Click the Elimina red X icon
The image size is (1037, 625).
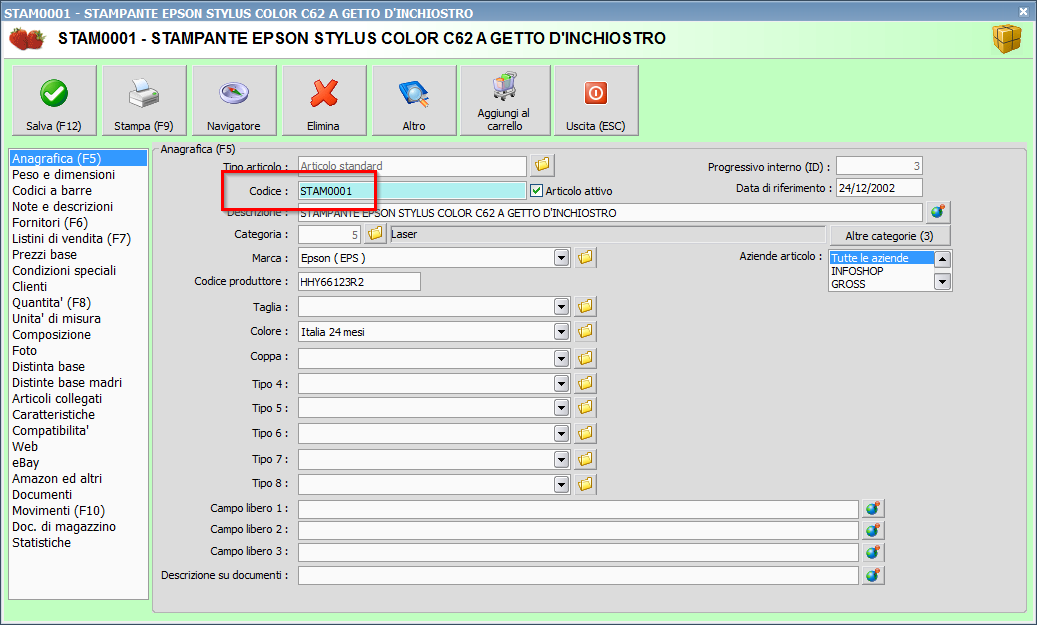point(323,94)
